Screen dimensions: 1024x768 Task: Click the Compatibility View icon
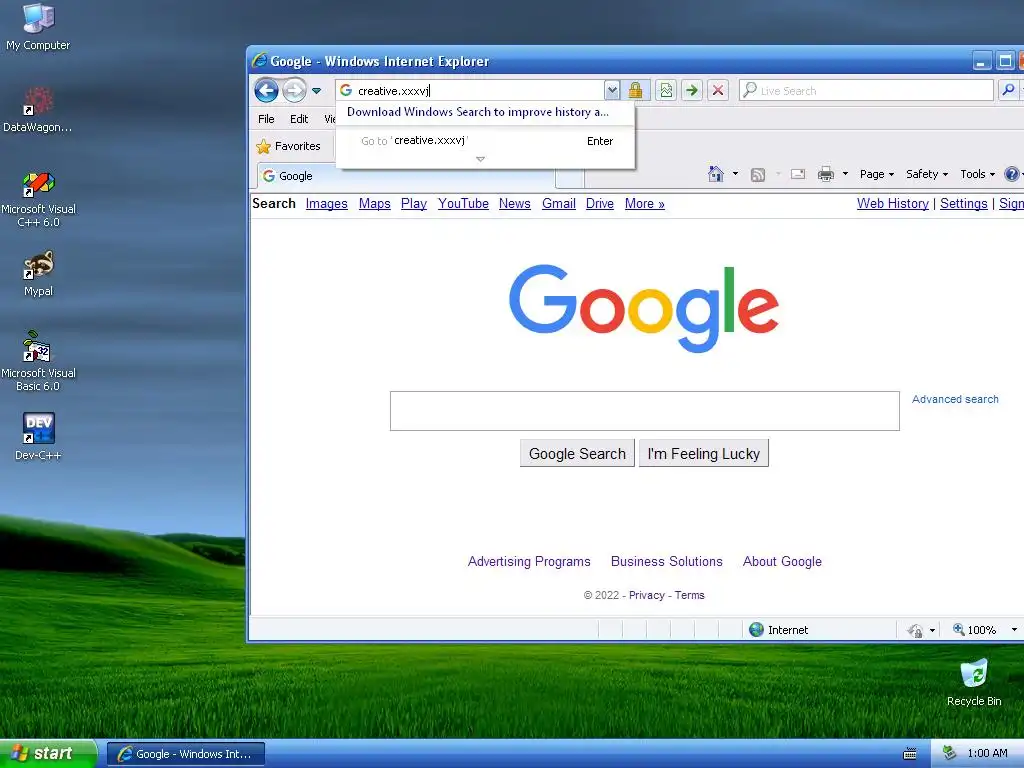[x=666, y=90]
